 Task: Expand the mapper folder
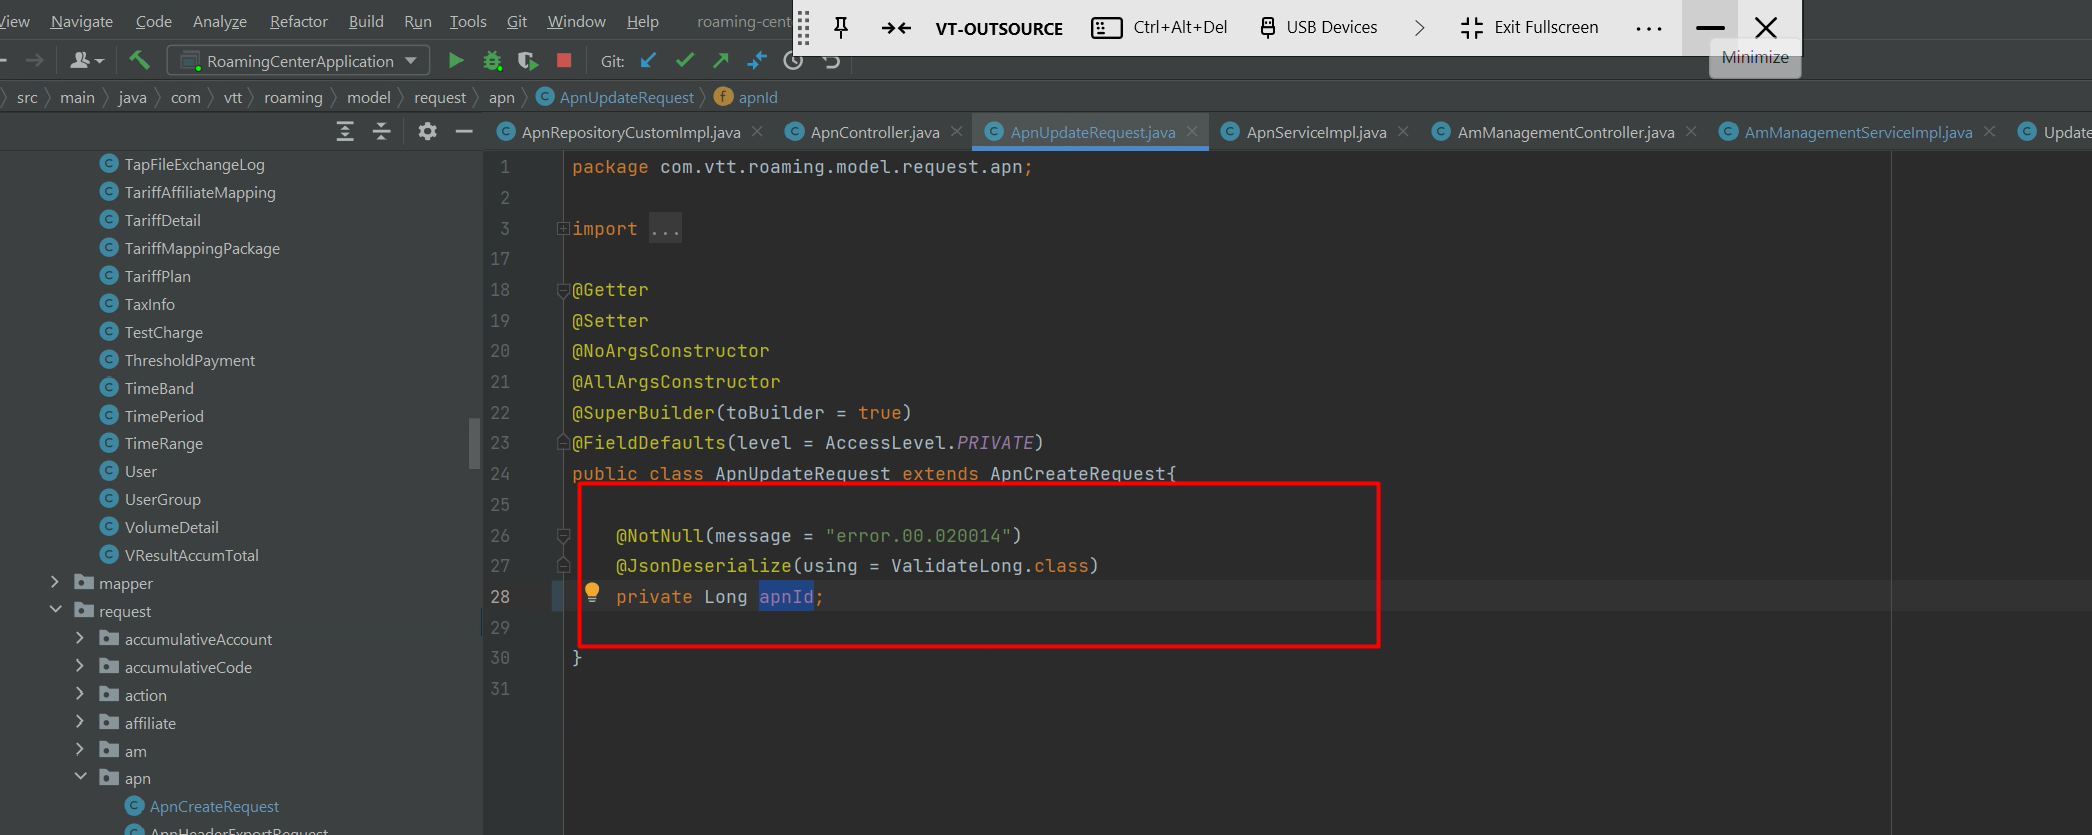[55, 582]
